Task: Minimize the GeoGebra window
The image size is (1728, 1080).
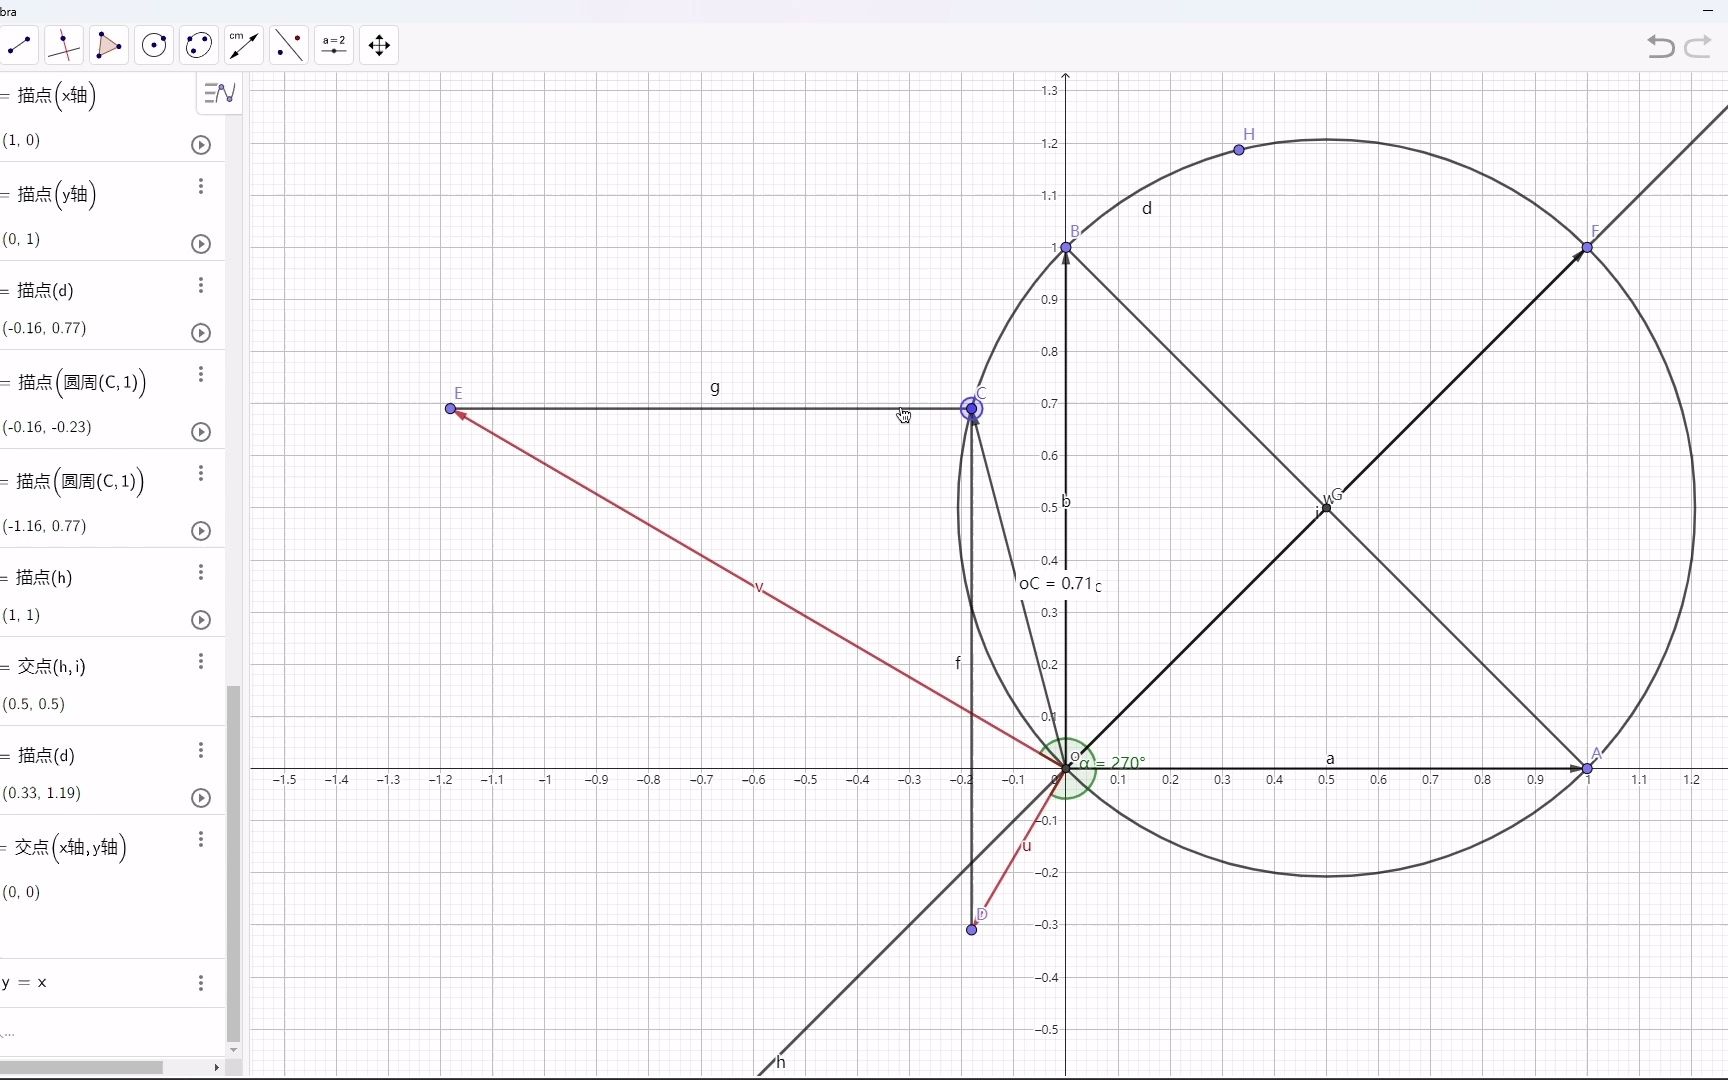Action: click(1707, 10)
